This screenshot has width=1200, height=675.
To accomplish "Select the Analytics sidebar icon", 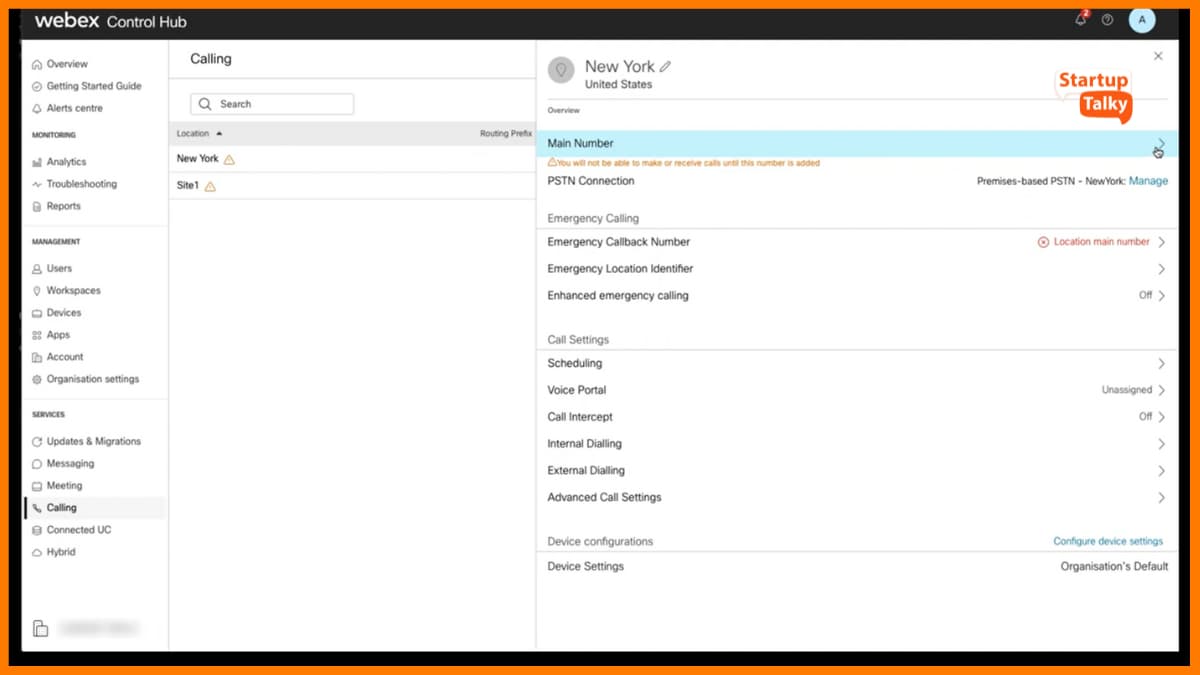I will (37, 161).
